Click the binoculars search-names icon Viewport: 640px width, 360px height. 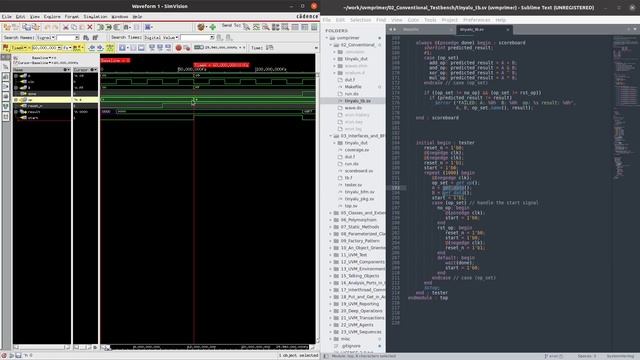click(86, 38)
